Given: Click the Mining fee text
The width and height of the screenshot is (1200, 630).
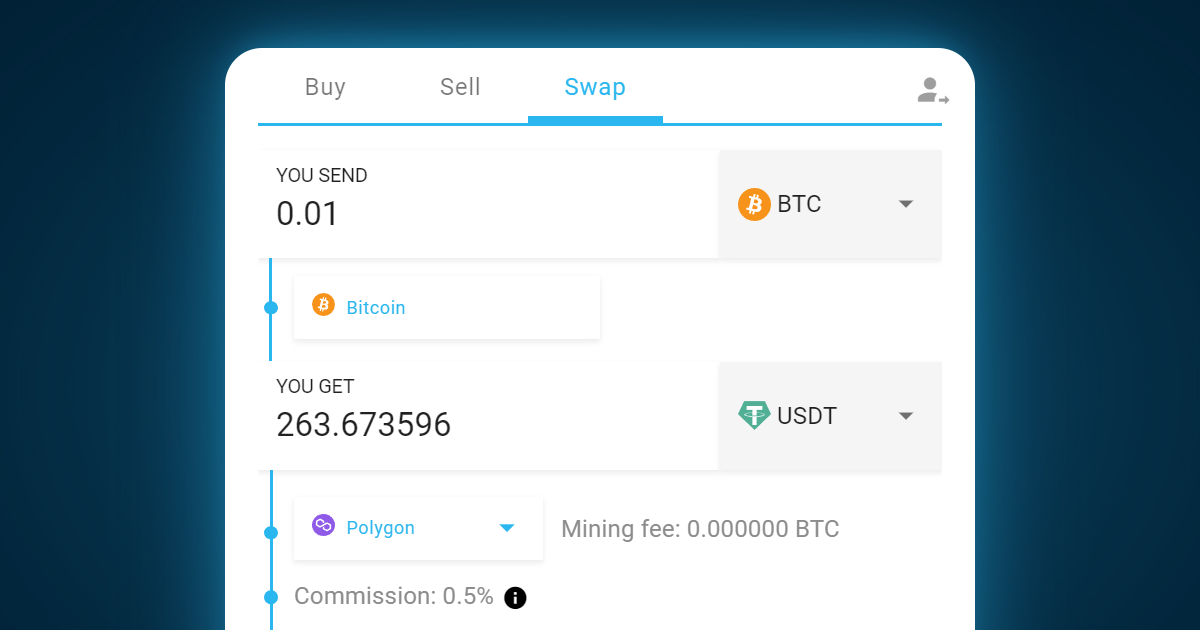Looking at the screenshot, I should pyautogui.click(x=700, y=528).
